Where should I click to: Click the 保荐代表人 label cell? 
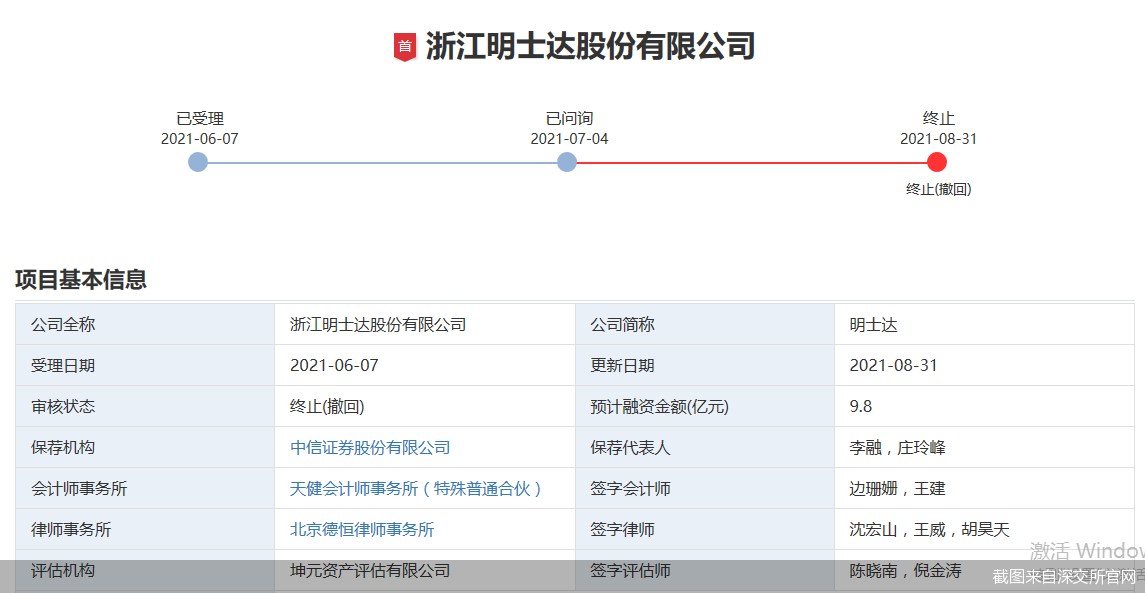[705, 447]
